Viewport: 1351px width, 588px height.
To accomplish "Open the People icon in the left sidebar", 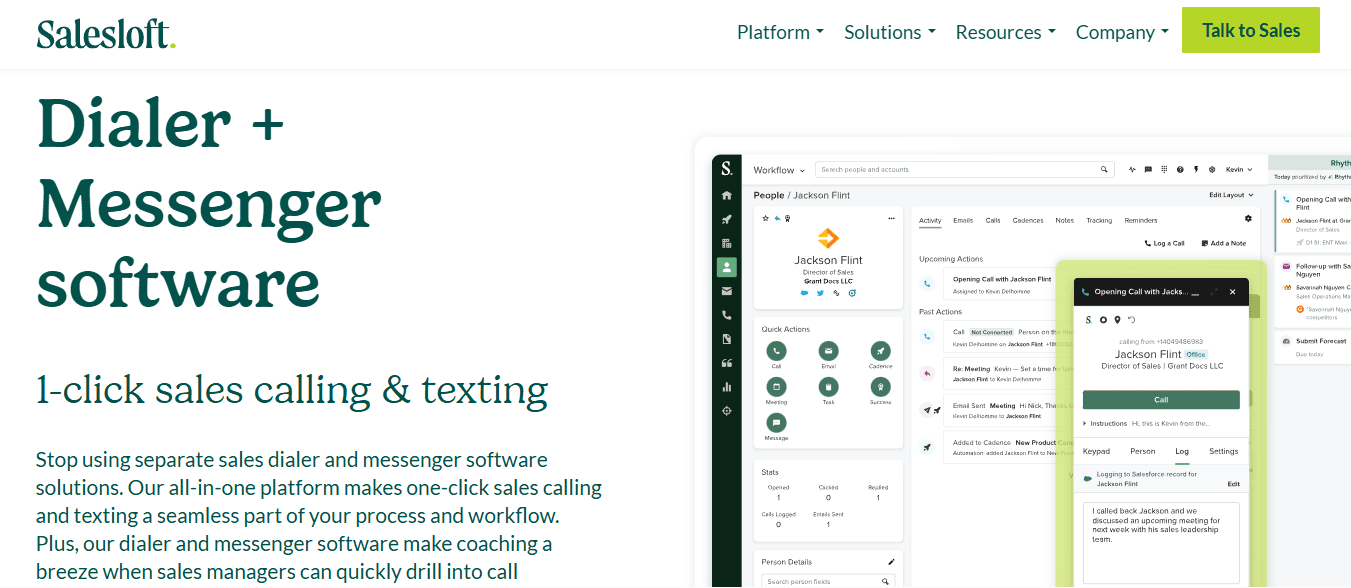I will click(727, 267).
